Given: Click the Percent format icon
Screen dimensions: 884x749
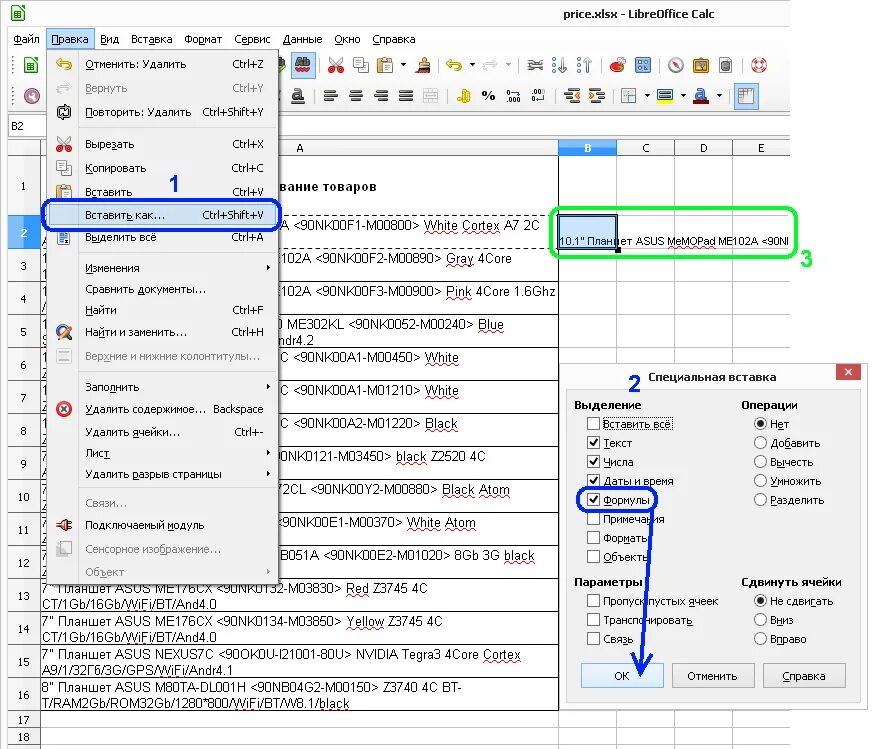Looking at the screenshot, I should click(x=487, y=95).
